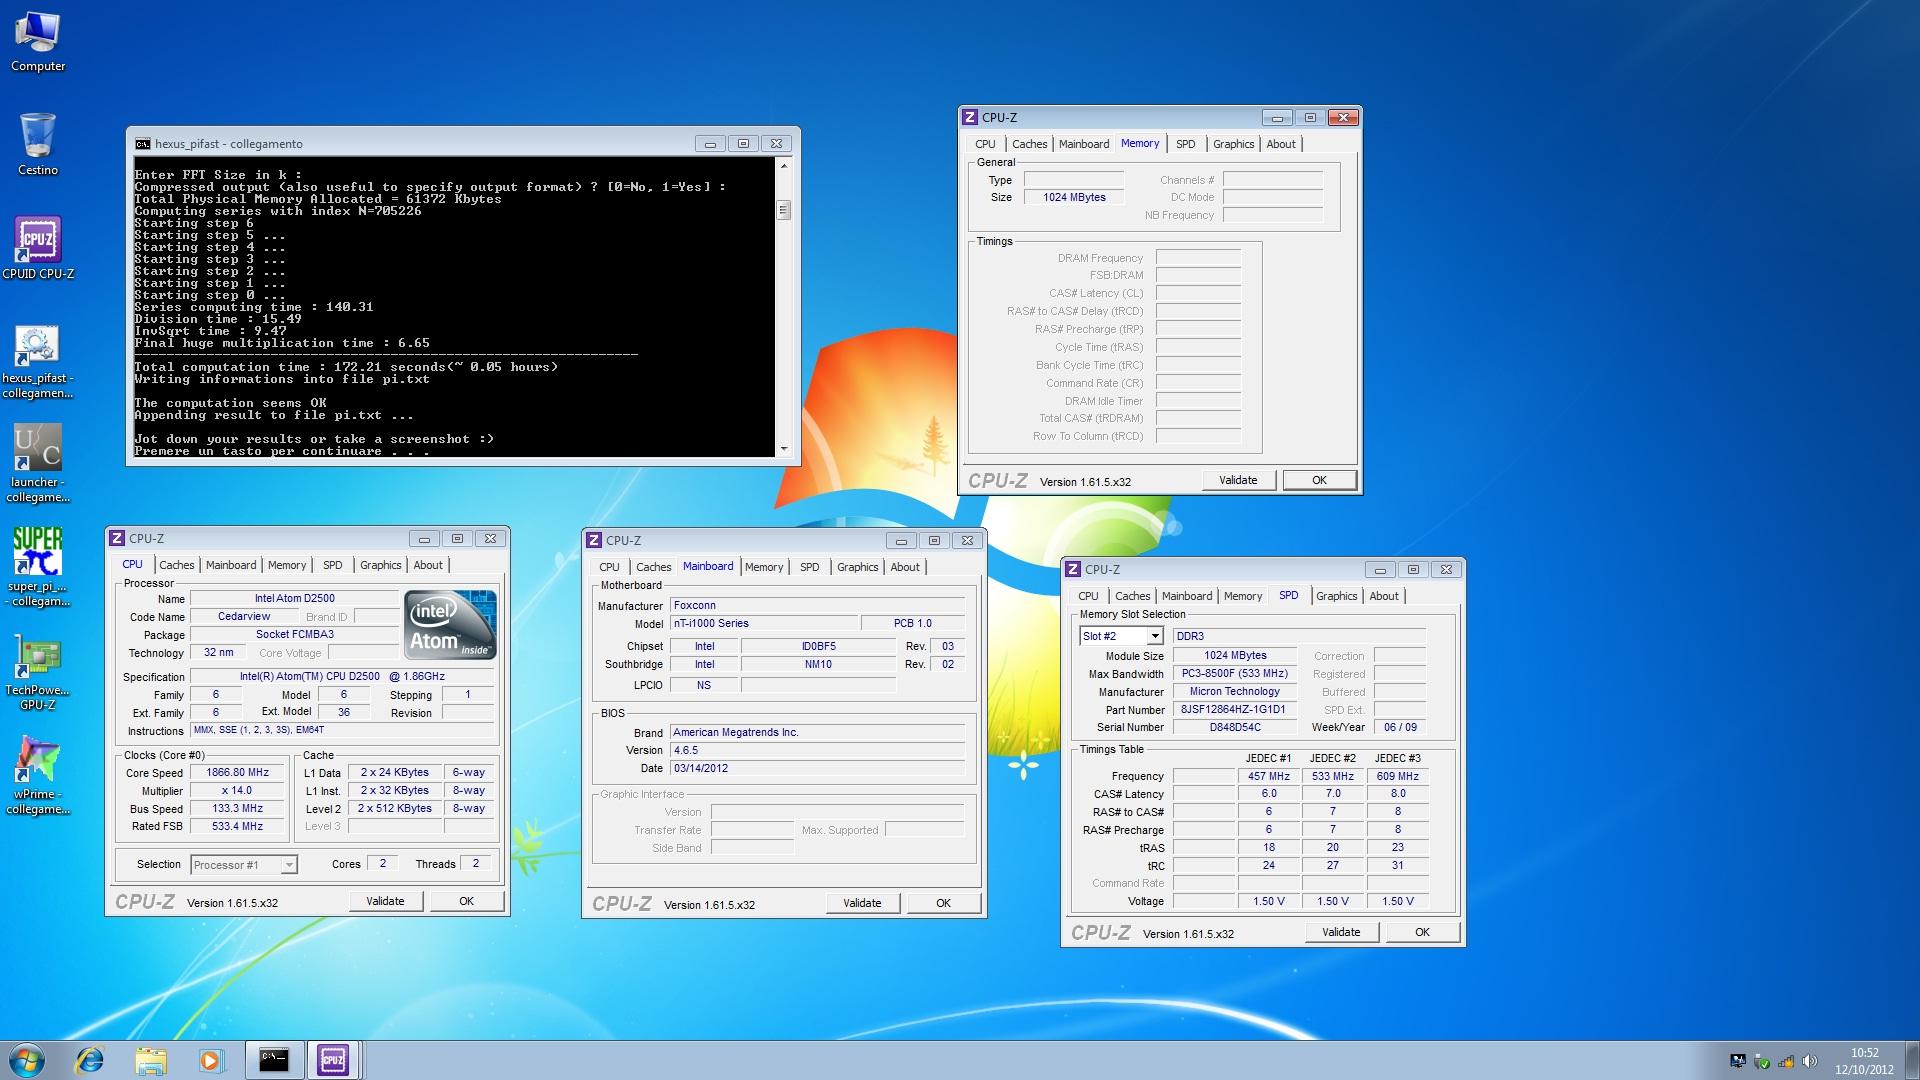Click the console scrollbar up arrow
This screenshot has height=1080, width=1920.
(784, 165)
